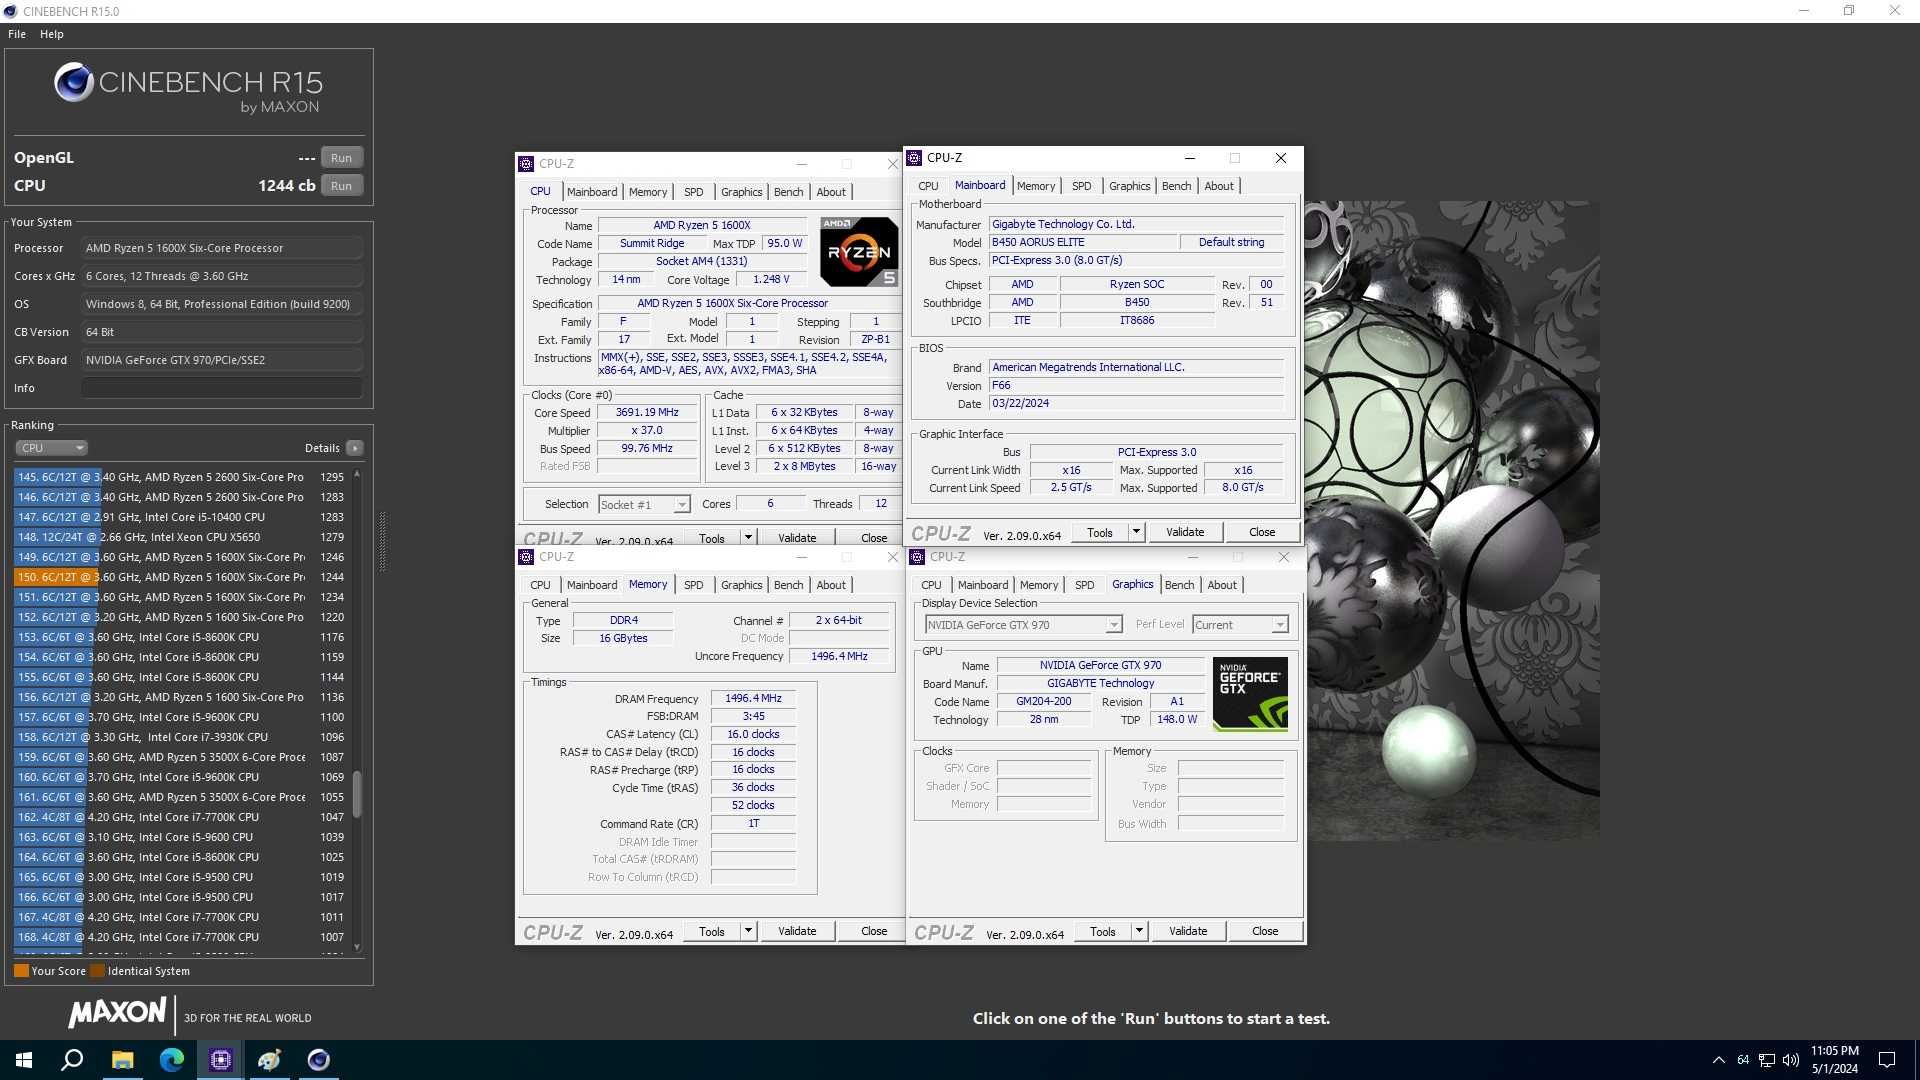Click the Info input field
This screenshot has width=1920, height=1080.
pyautogui.click(x=222, y=388)
